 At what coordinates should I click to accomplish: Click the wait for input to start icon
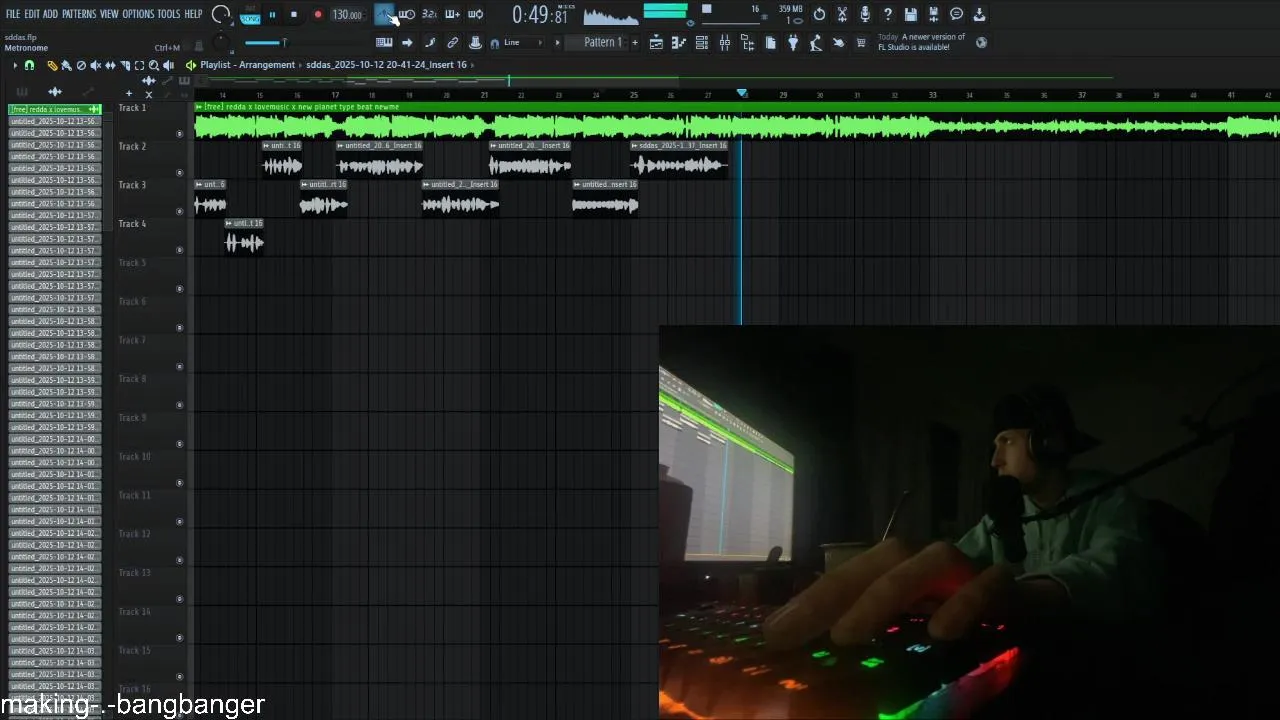(x=407, y=14)
